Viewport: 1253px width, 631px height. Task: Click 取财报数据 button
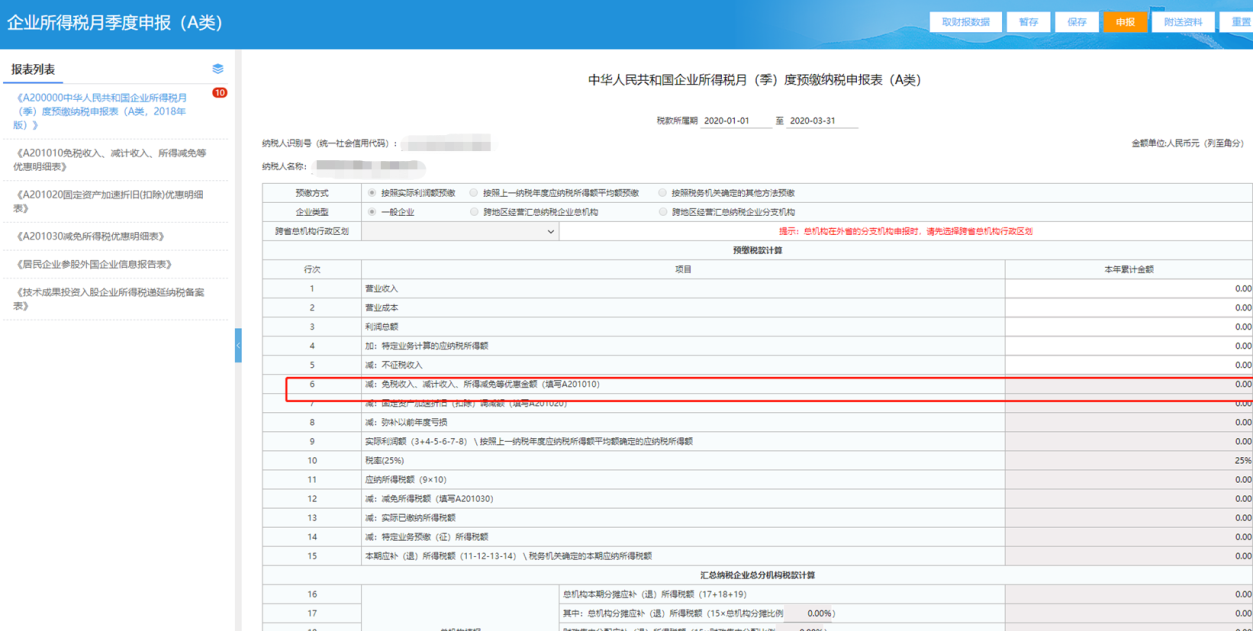(x=965, y=22)
